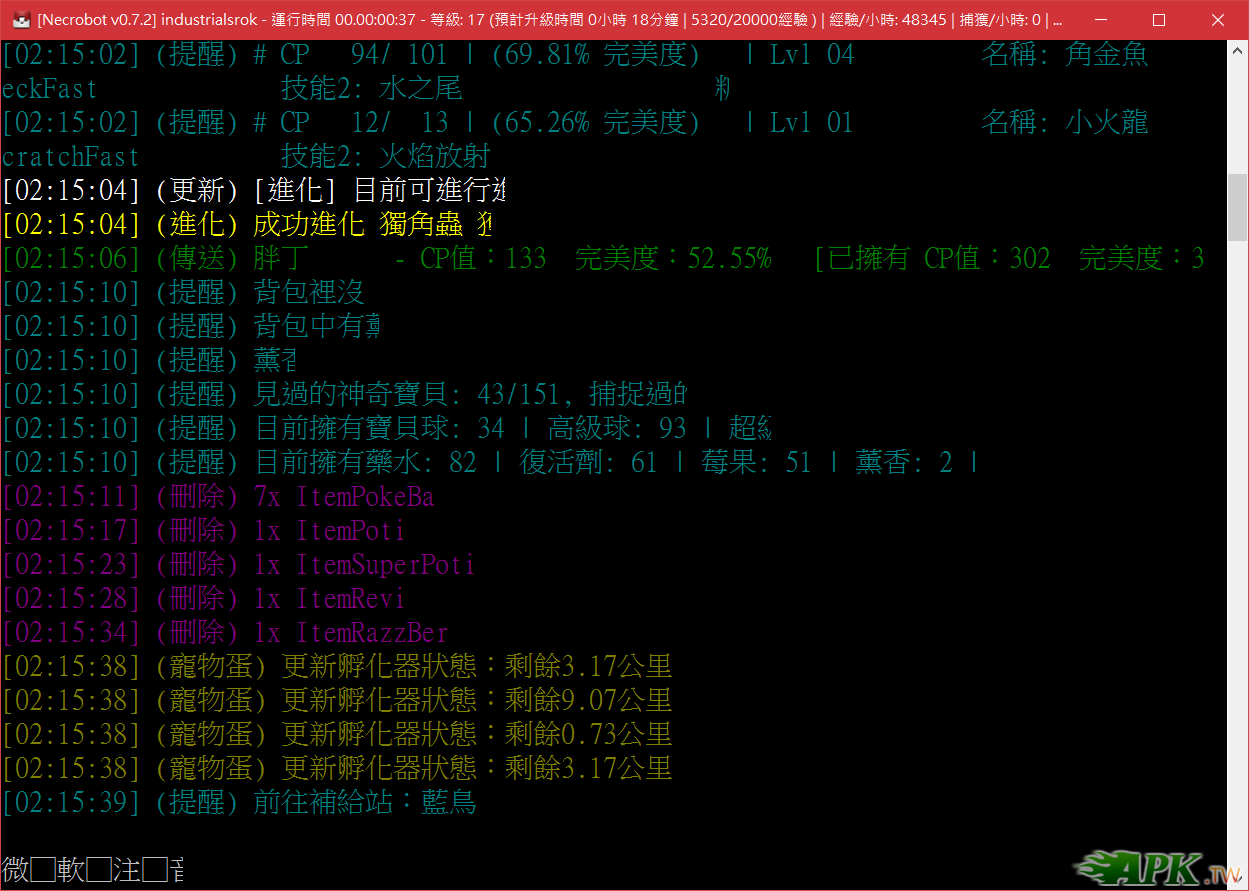
Task: Click the skill text '技能2: 火焰放射'
Action: coord(385,156)
